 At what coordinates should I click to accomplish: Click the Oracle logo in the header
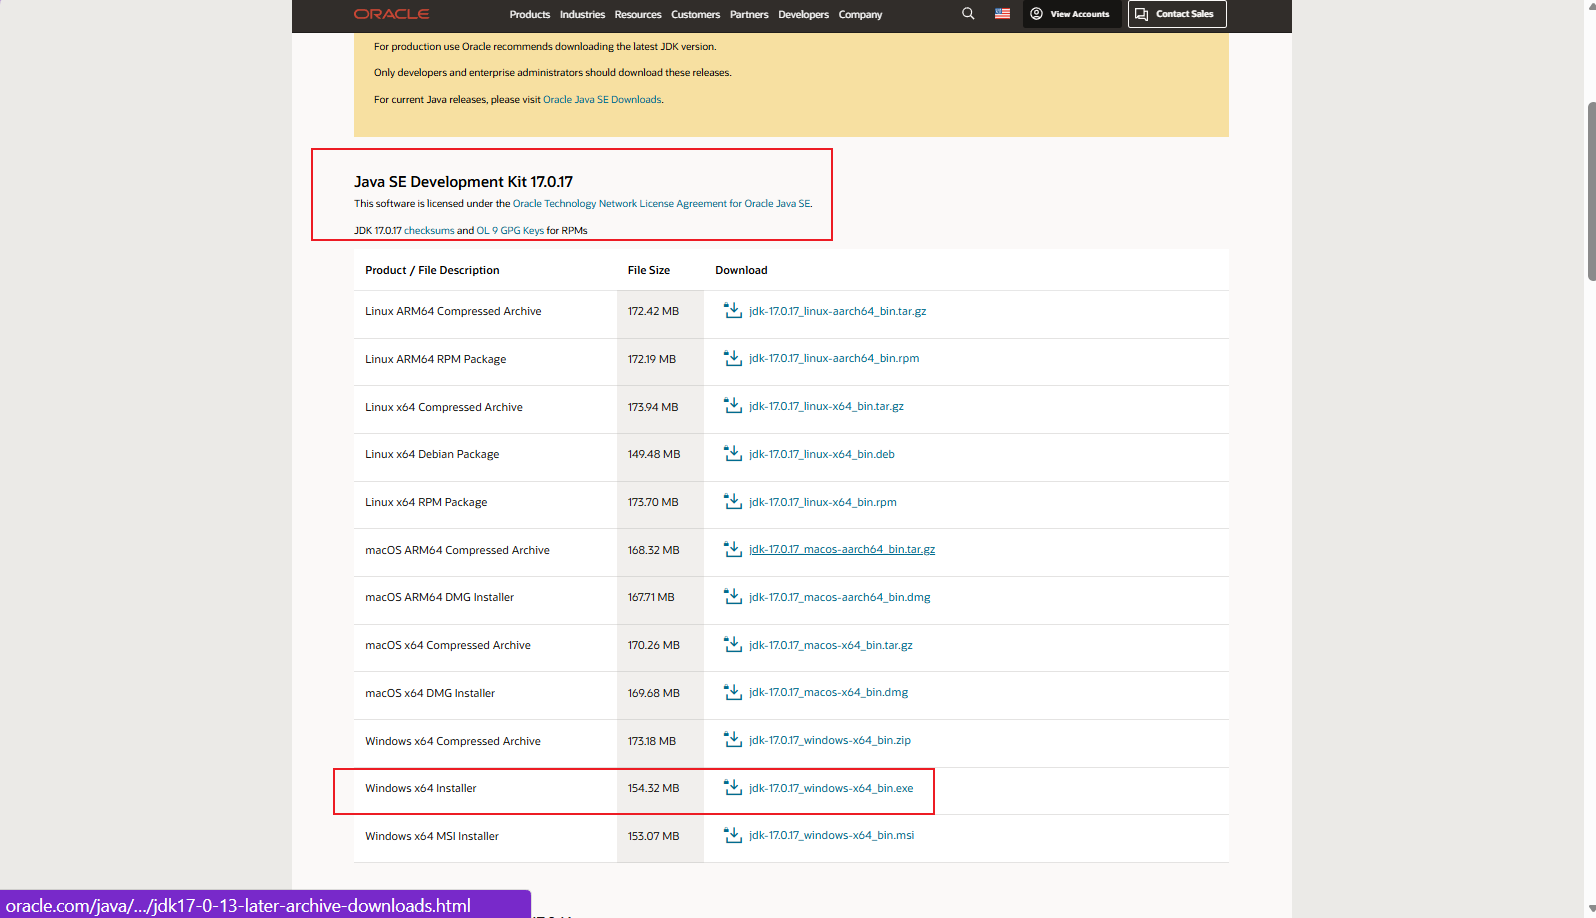click(391, 14)
